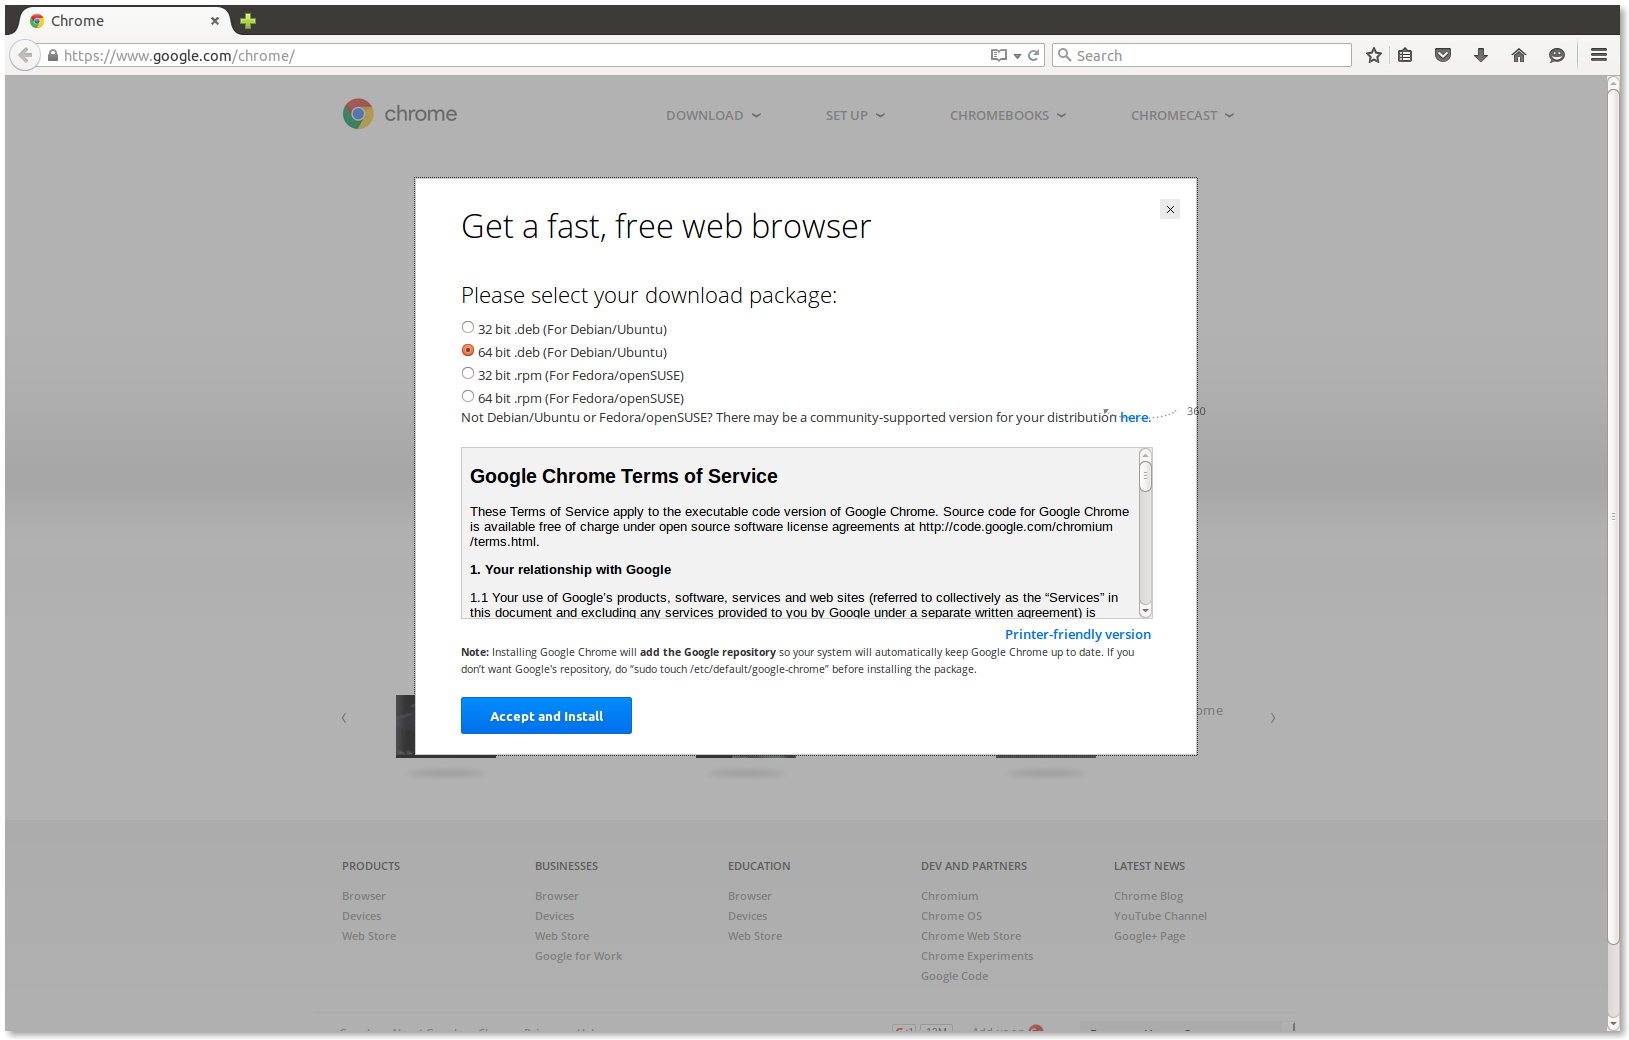Image resolution: width=1629 pixels, height=1040 pixels.
Task: Open the Hello chat icon in the toolbar
Action: (x=1556, y=55)
